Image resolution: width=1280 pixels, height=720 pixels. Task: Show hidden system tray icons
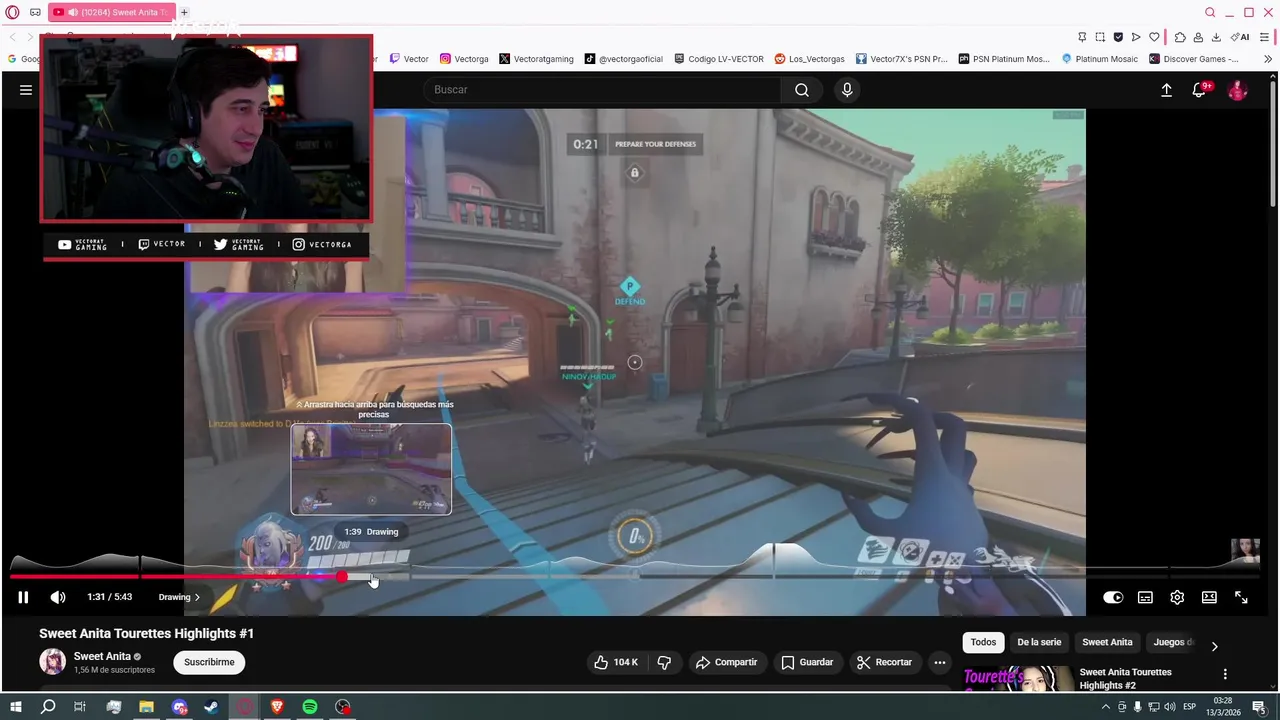[1106, 707]
